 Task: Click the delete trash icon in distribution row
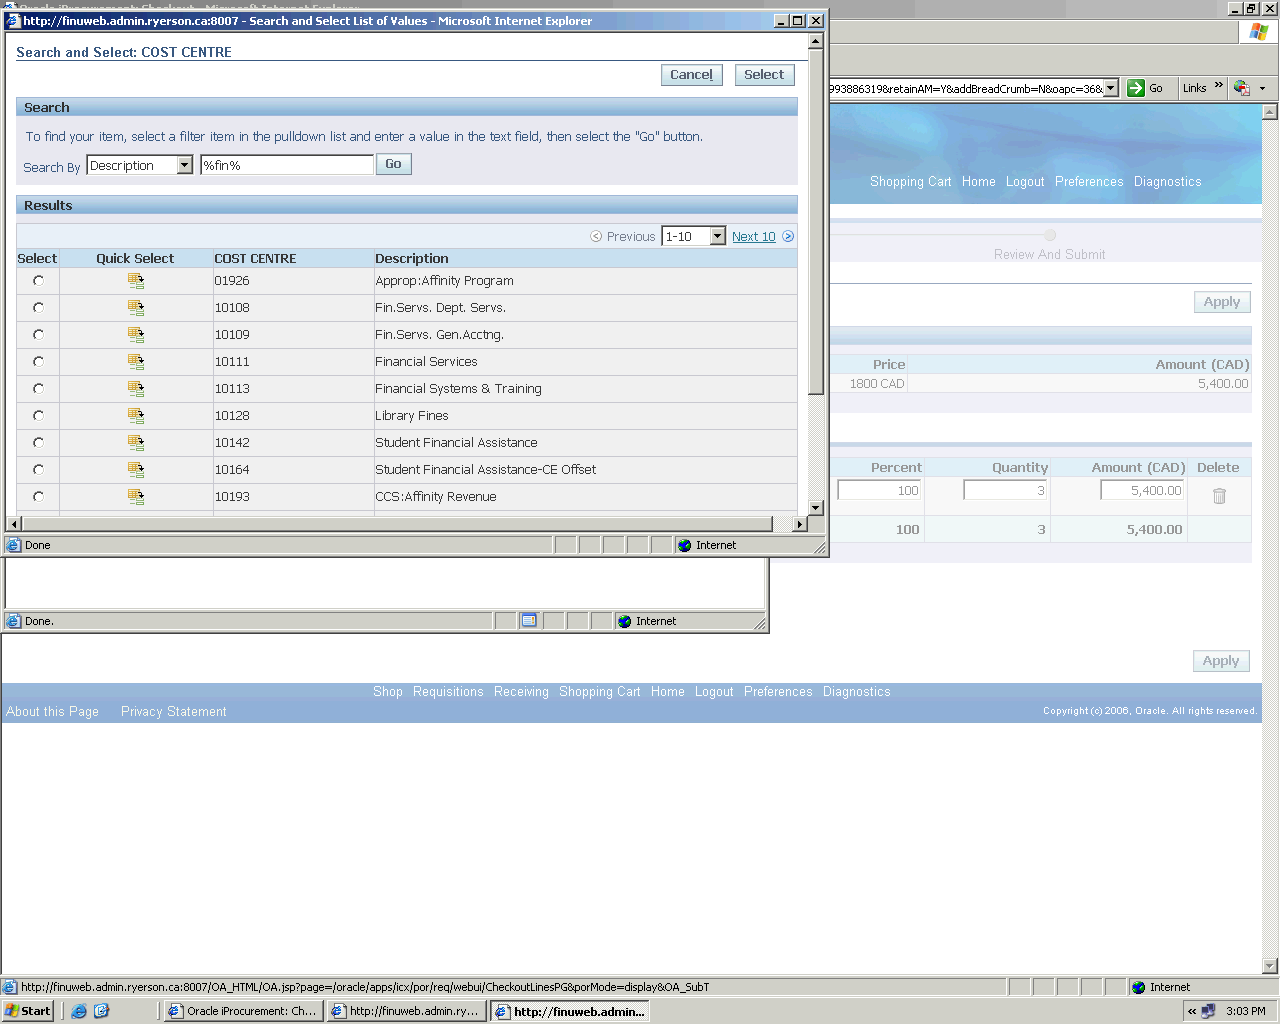pyautogui.click(x=1219, y=496)
